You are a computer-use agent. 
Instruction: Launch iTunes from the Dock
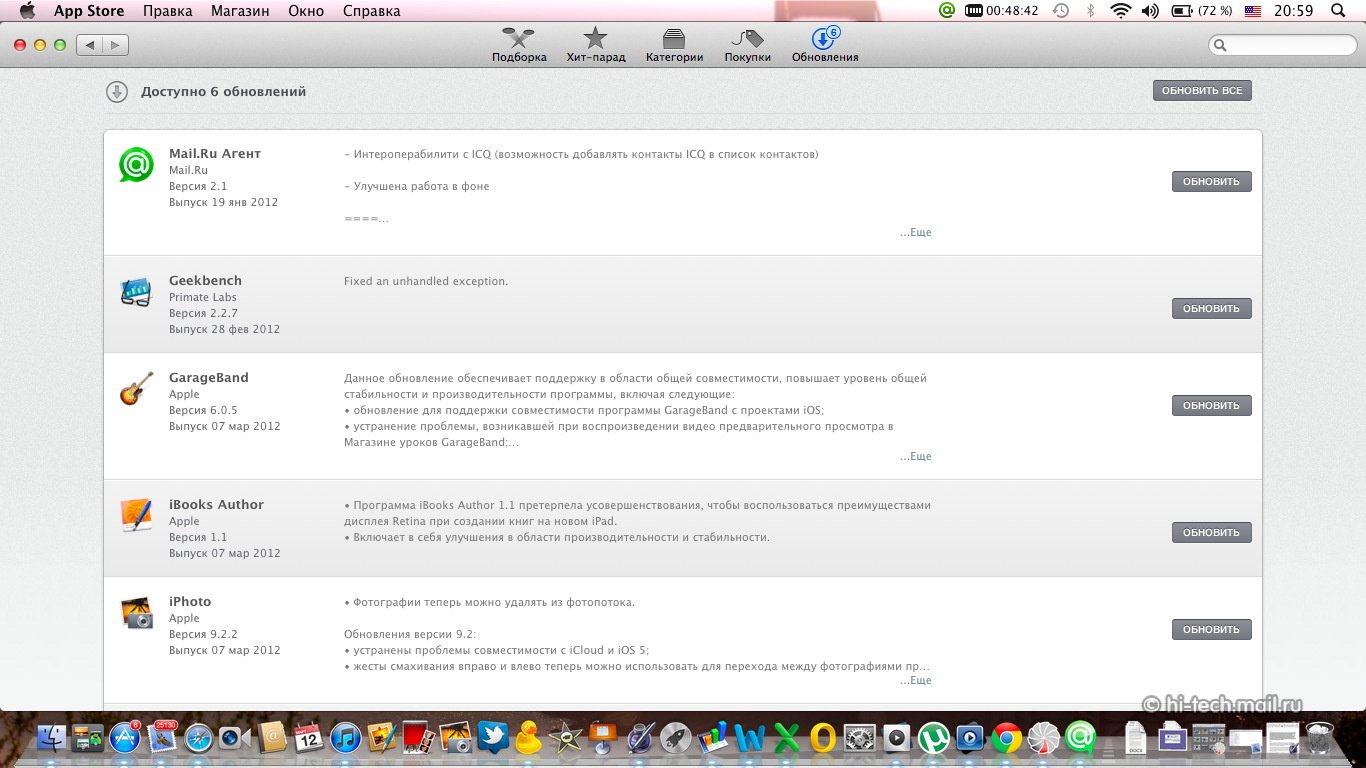click(346, 738)
